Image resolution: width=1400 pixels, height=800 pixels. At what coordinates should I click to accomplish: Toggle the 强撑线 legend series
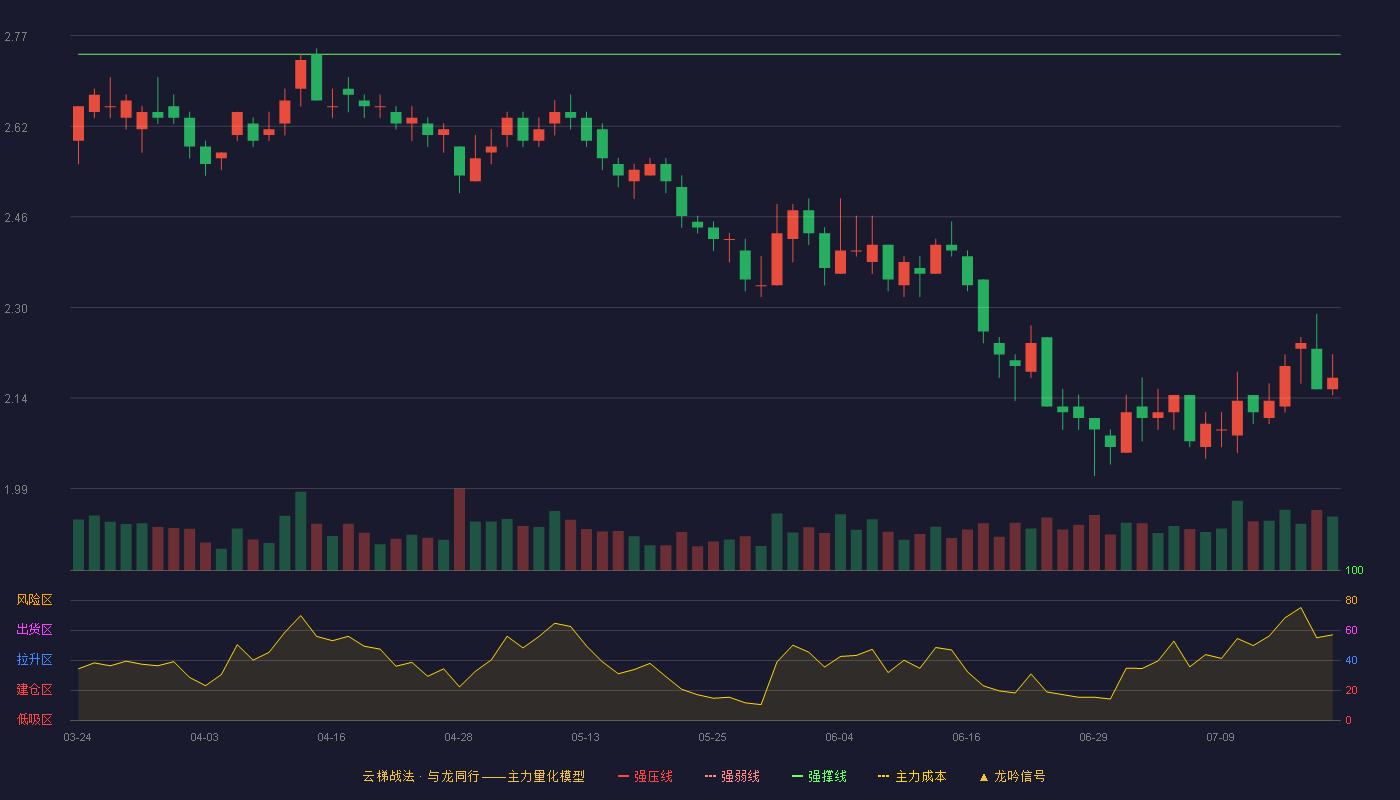(x=819, y=776)
